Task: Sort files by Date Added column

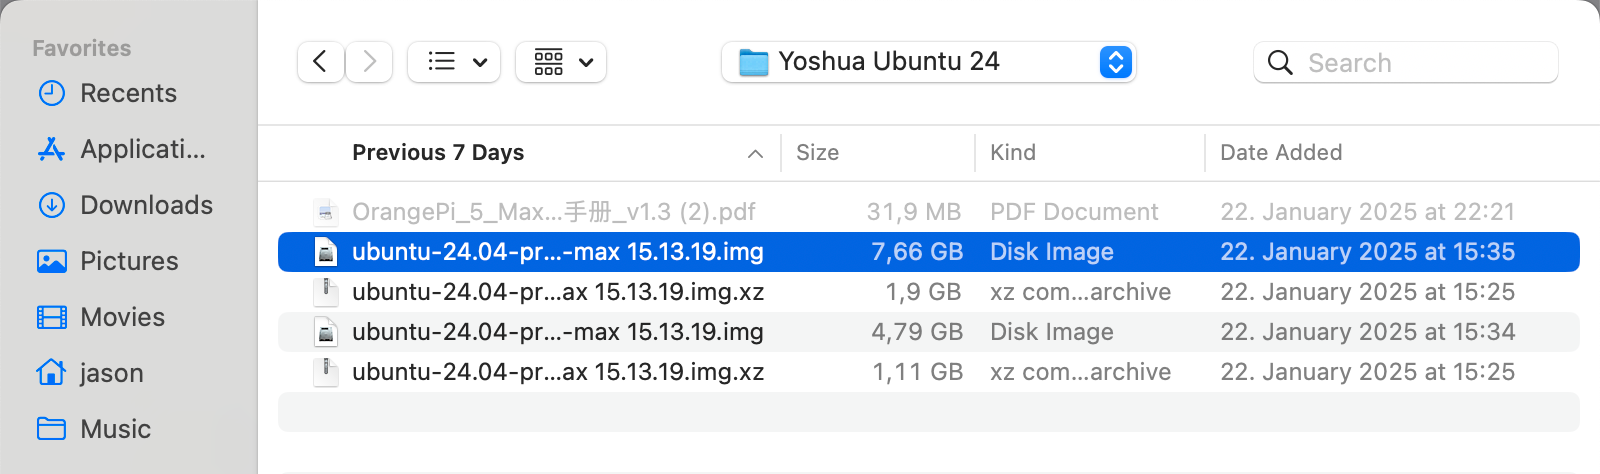Action: (x=1280, y=153)
